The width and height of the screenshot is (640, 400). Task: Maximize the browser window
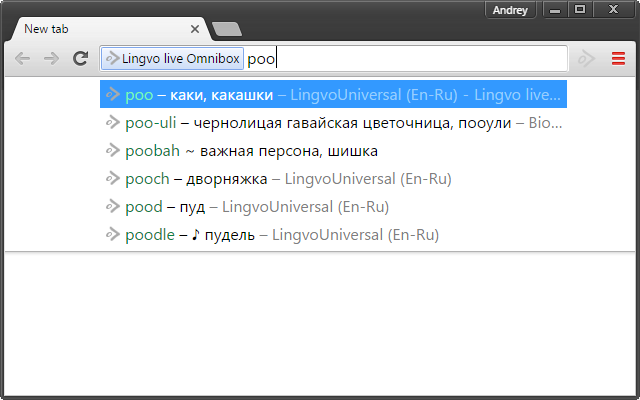point(580,10)
